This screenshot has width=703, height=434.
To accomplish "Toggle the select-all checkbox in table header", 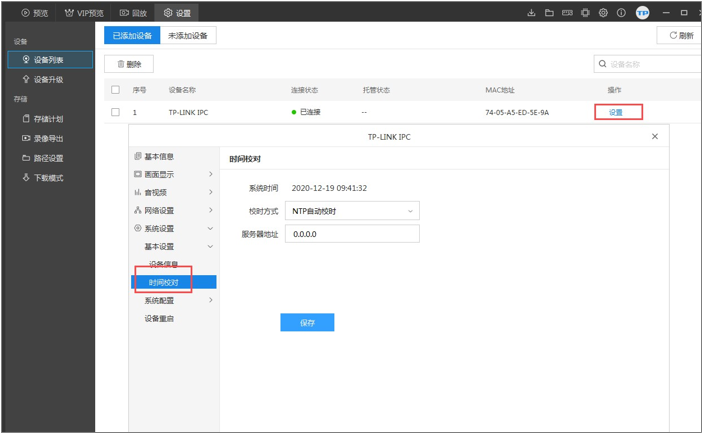I will (115, 90).
